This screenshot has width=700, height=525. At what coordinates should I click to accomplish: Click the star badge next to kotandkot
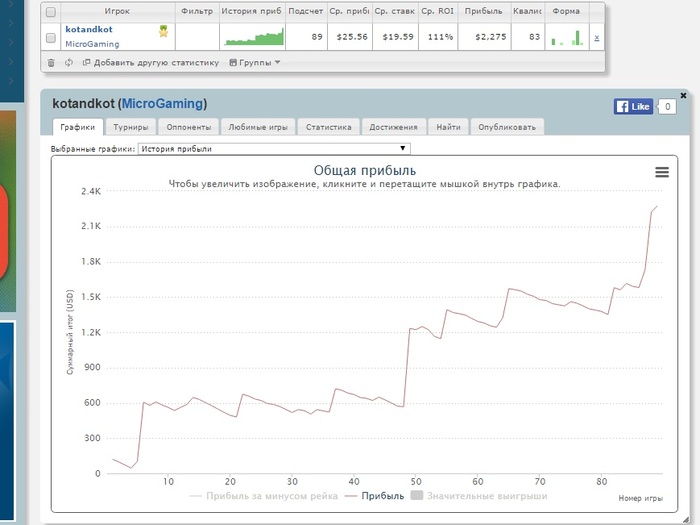(163, 31)
